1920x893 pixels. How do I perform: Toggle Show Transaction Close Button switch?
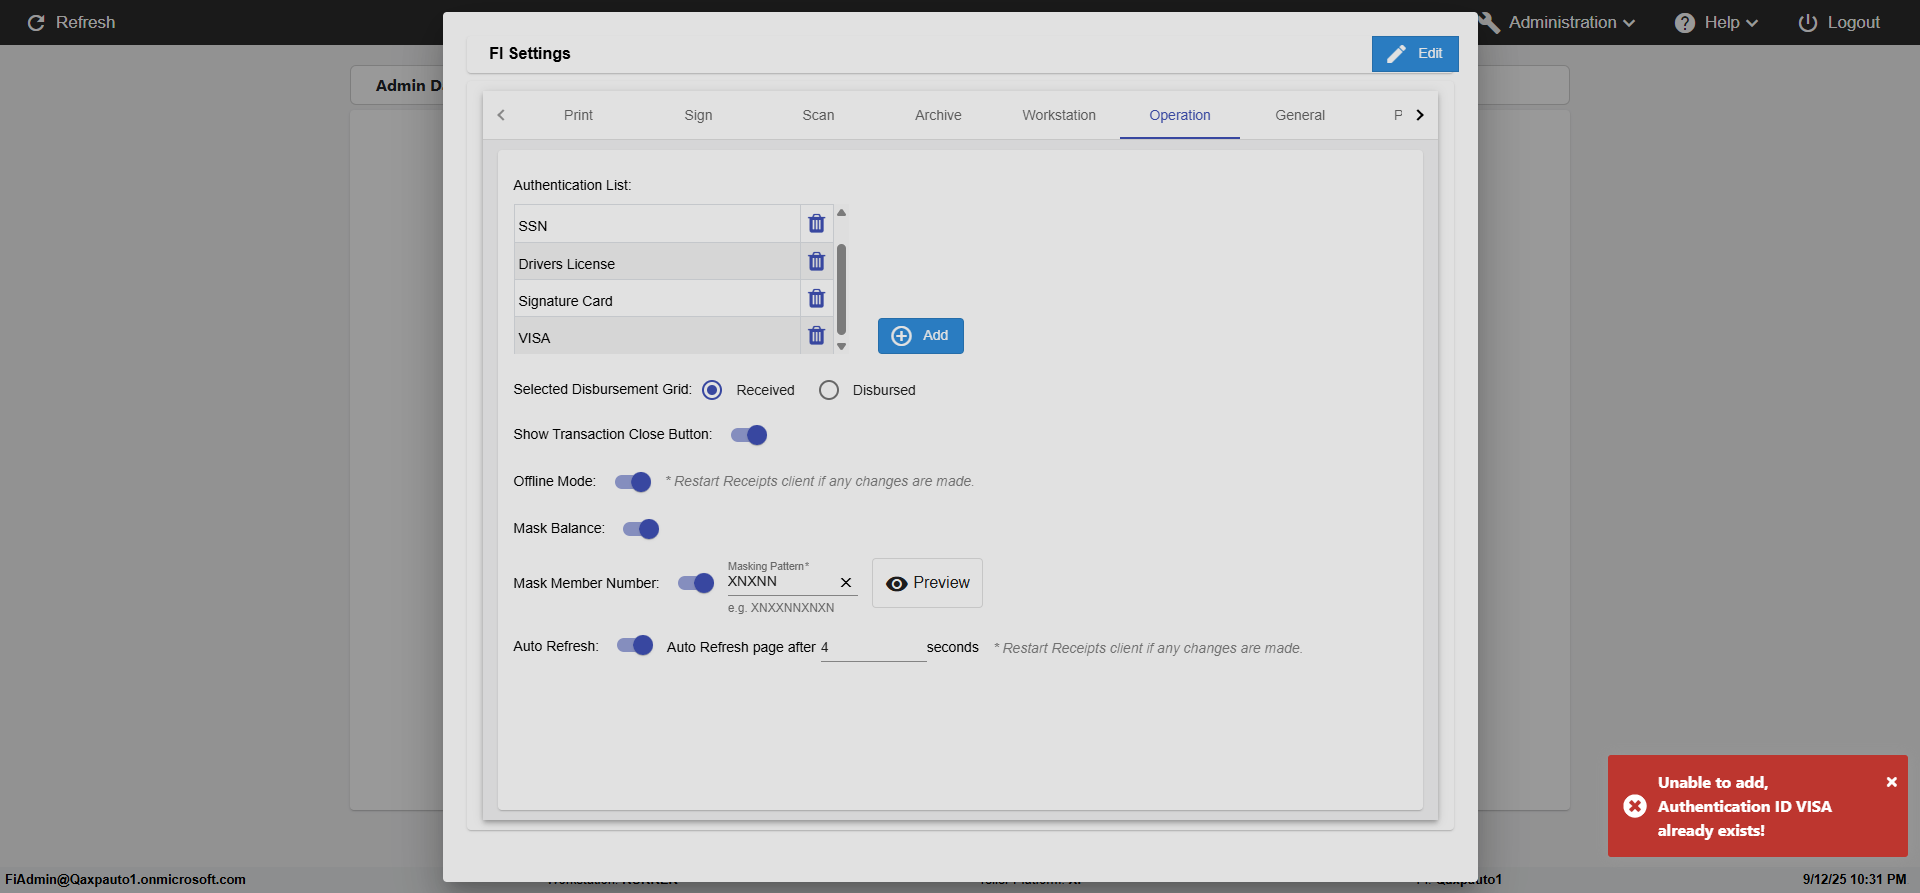point(749,435)
